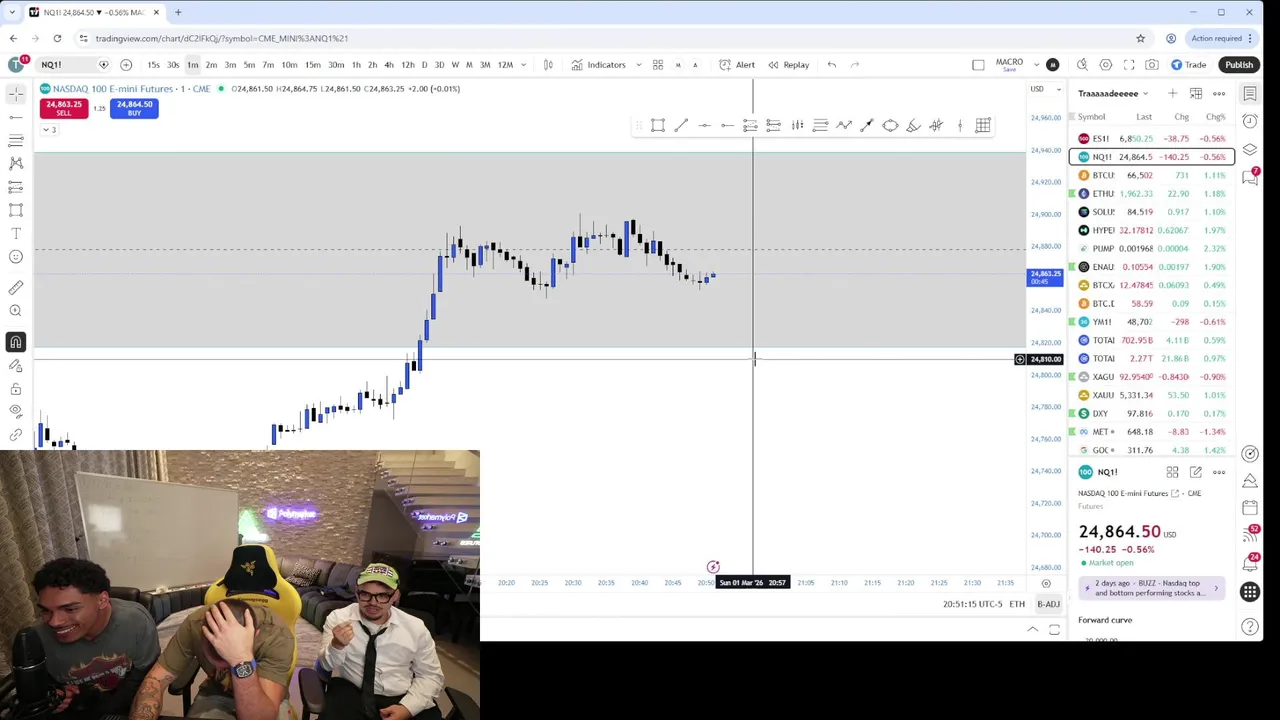Click the blue BUY 24,864.50 button

coord(134,108)
